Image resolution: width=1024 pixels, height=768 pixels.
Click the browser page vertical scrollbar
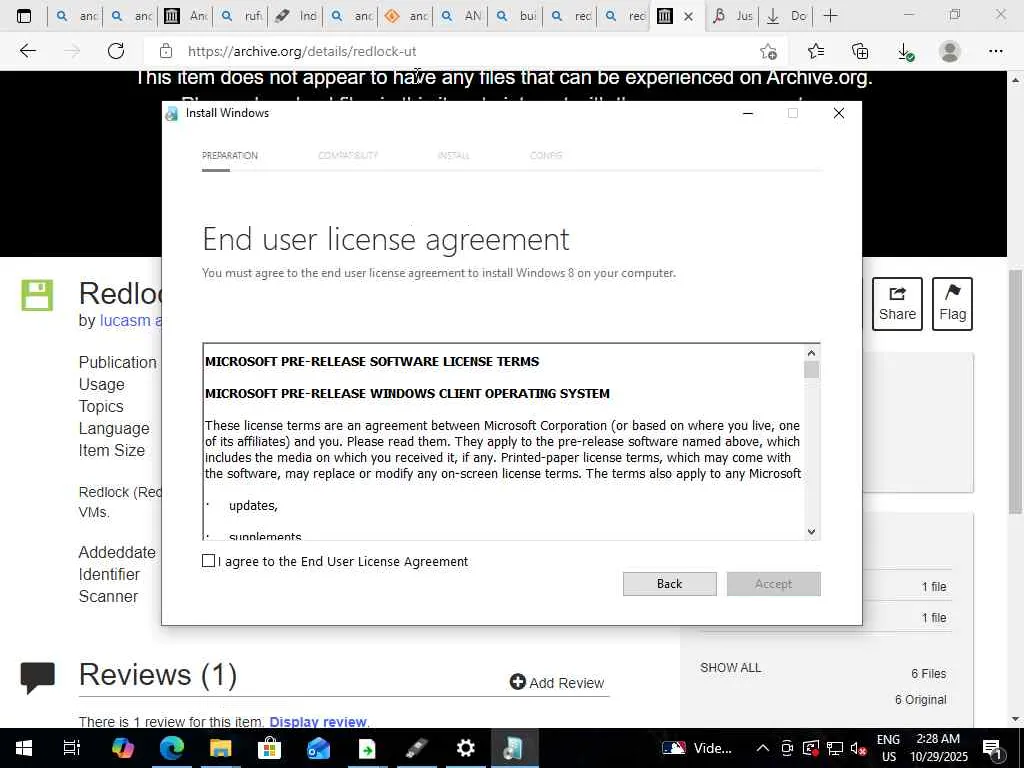pyautogui.click(x=1015, y=392)
